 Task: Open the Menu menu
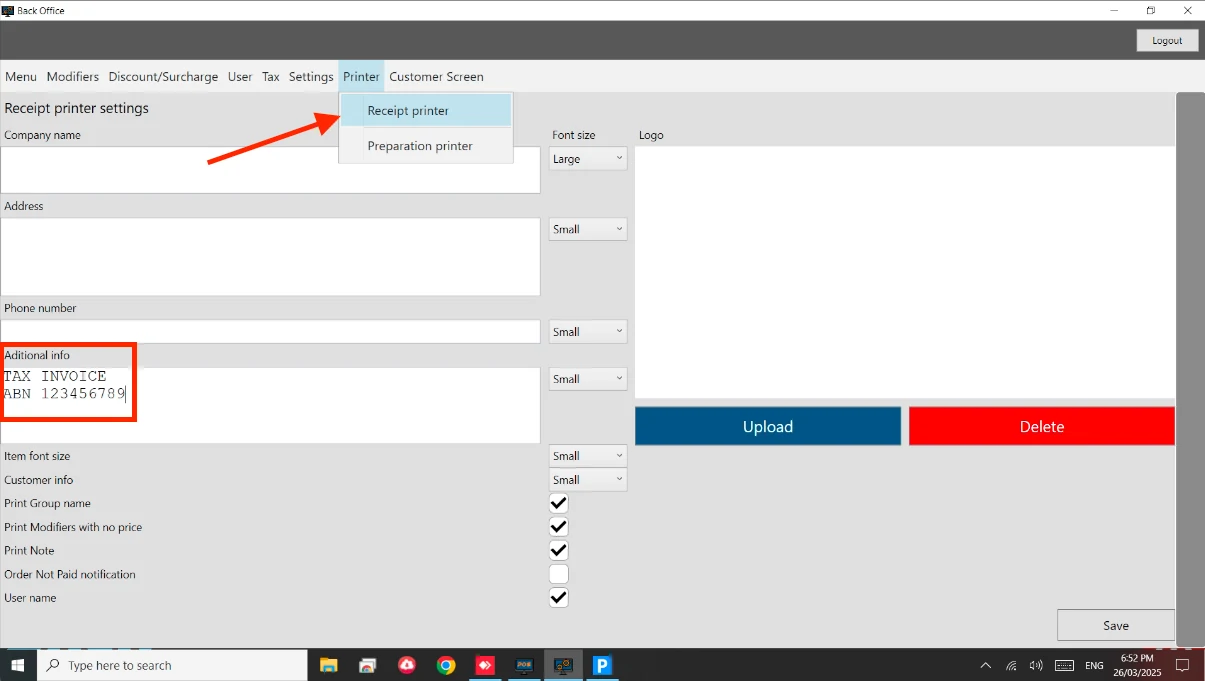(x=21, y=76)
